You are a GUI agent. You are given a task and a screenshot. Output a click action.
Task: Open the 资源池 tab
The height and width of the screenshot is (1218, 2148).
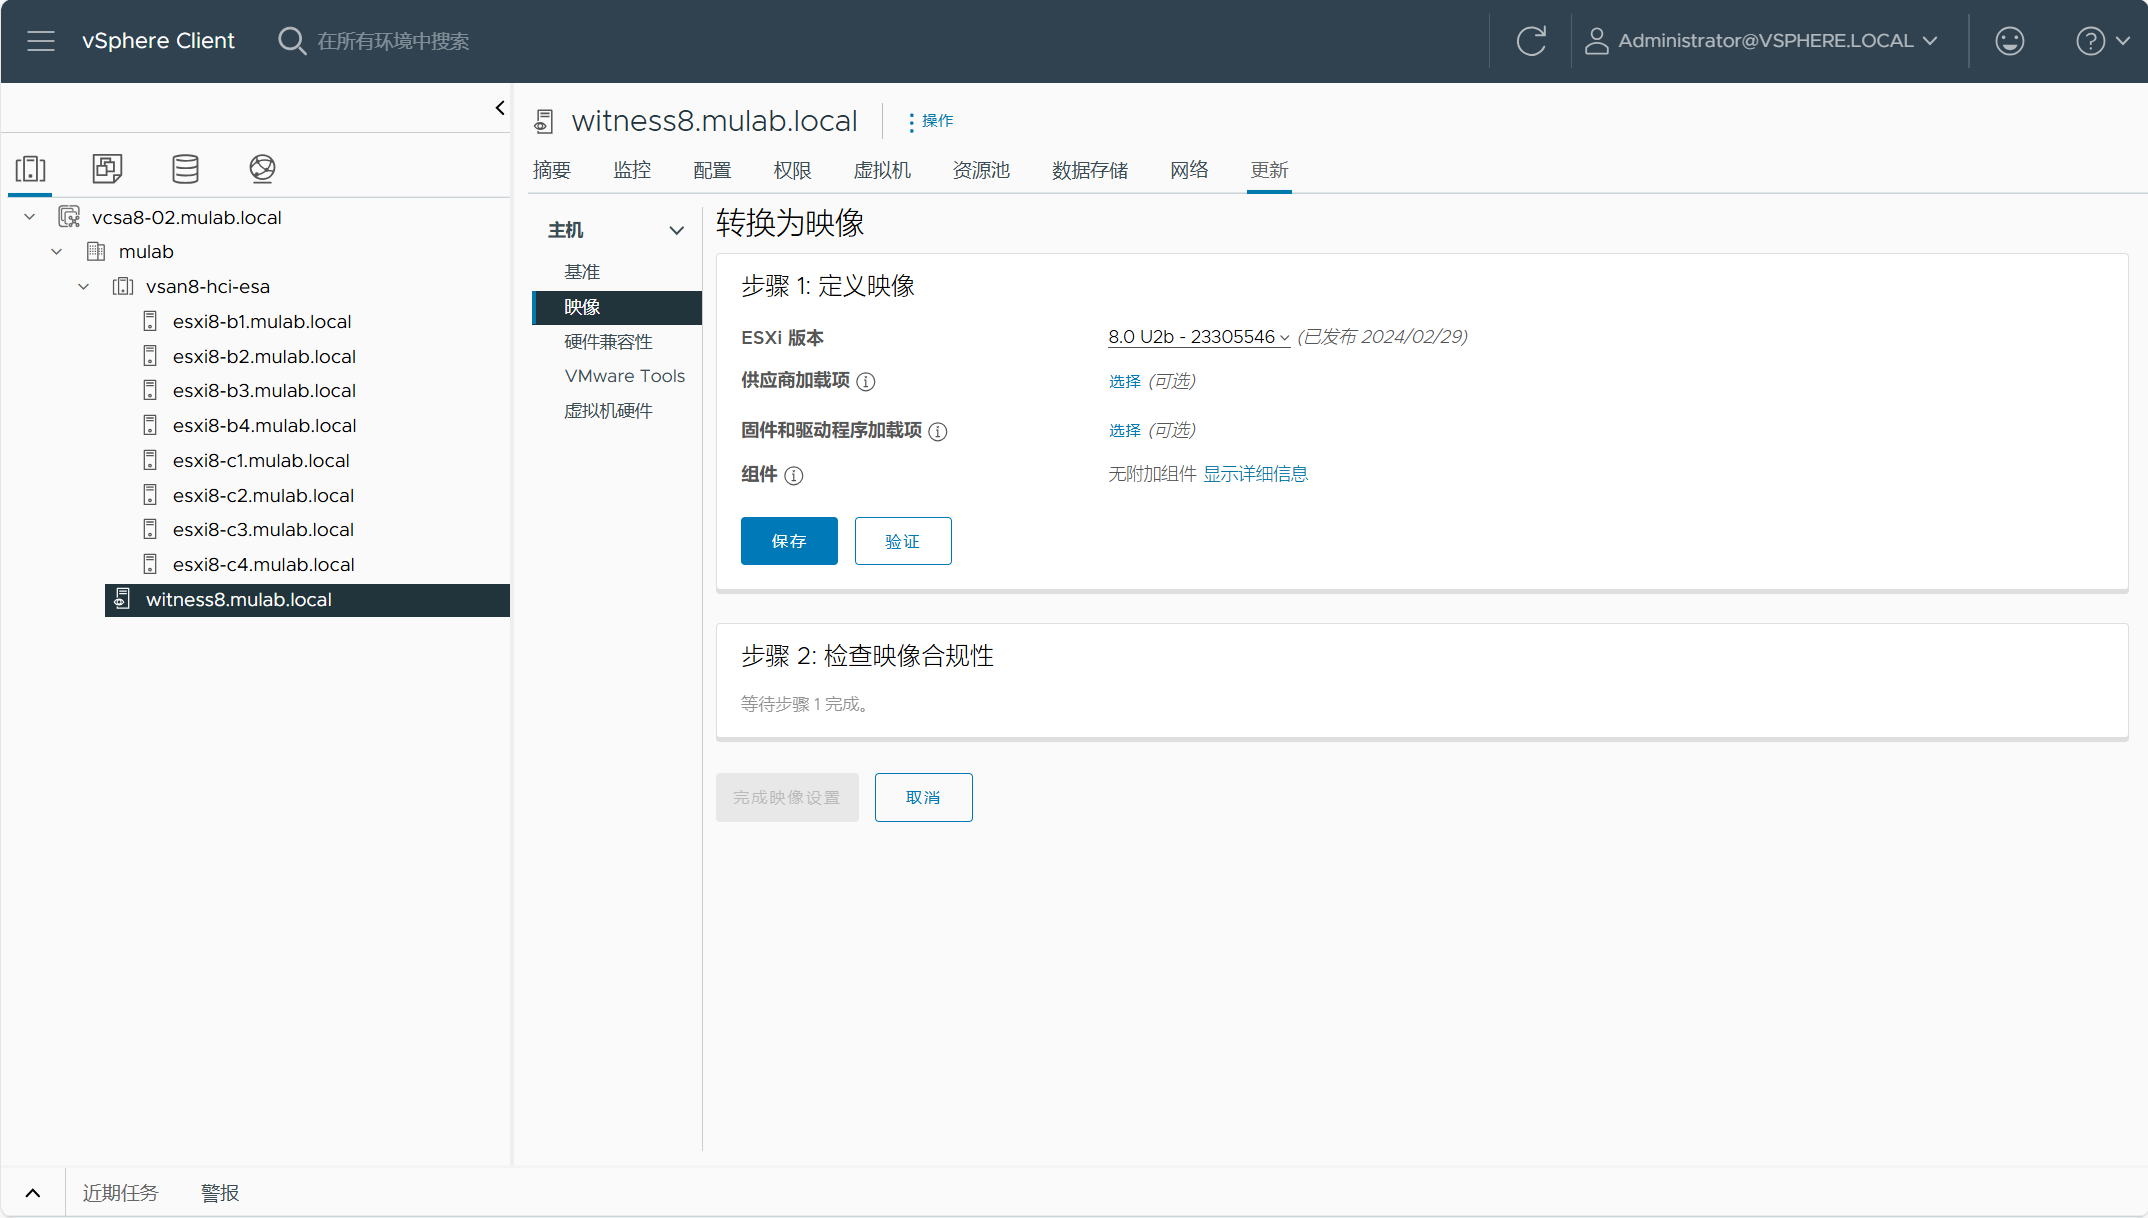click(981, 170)
